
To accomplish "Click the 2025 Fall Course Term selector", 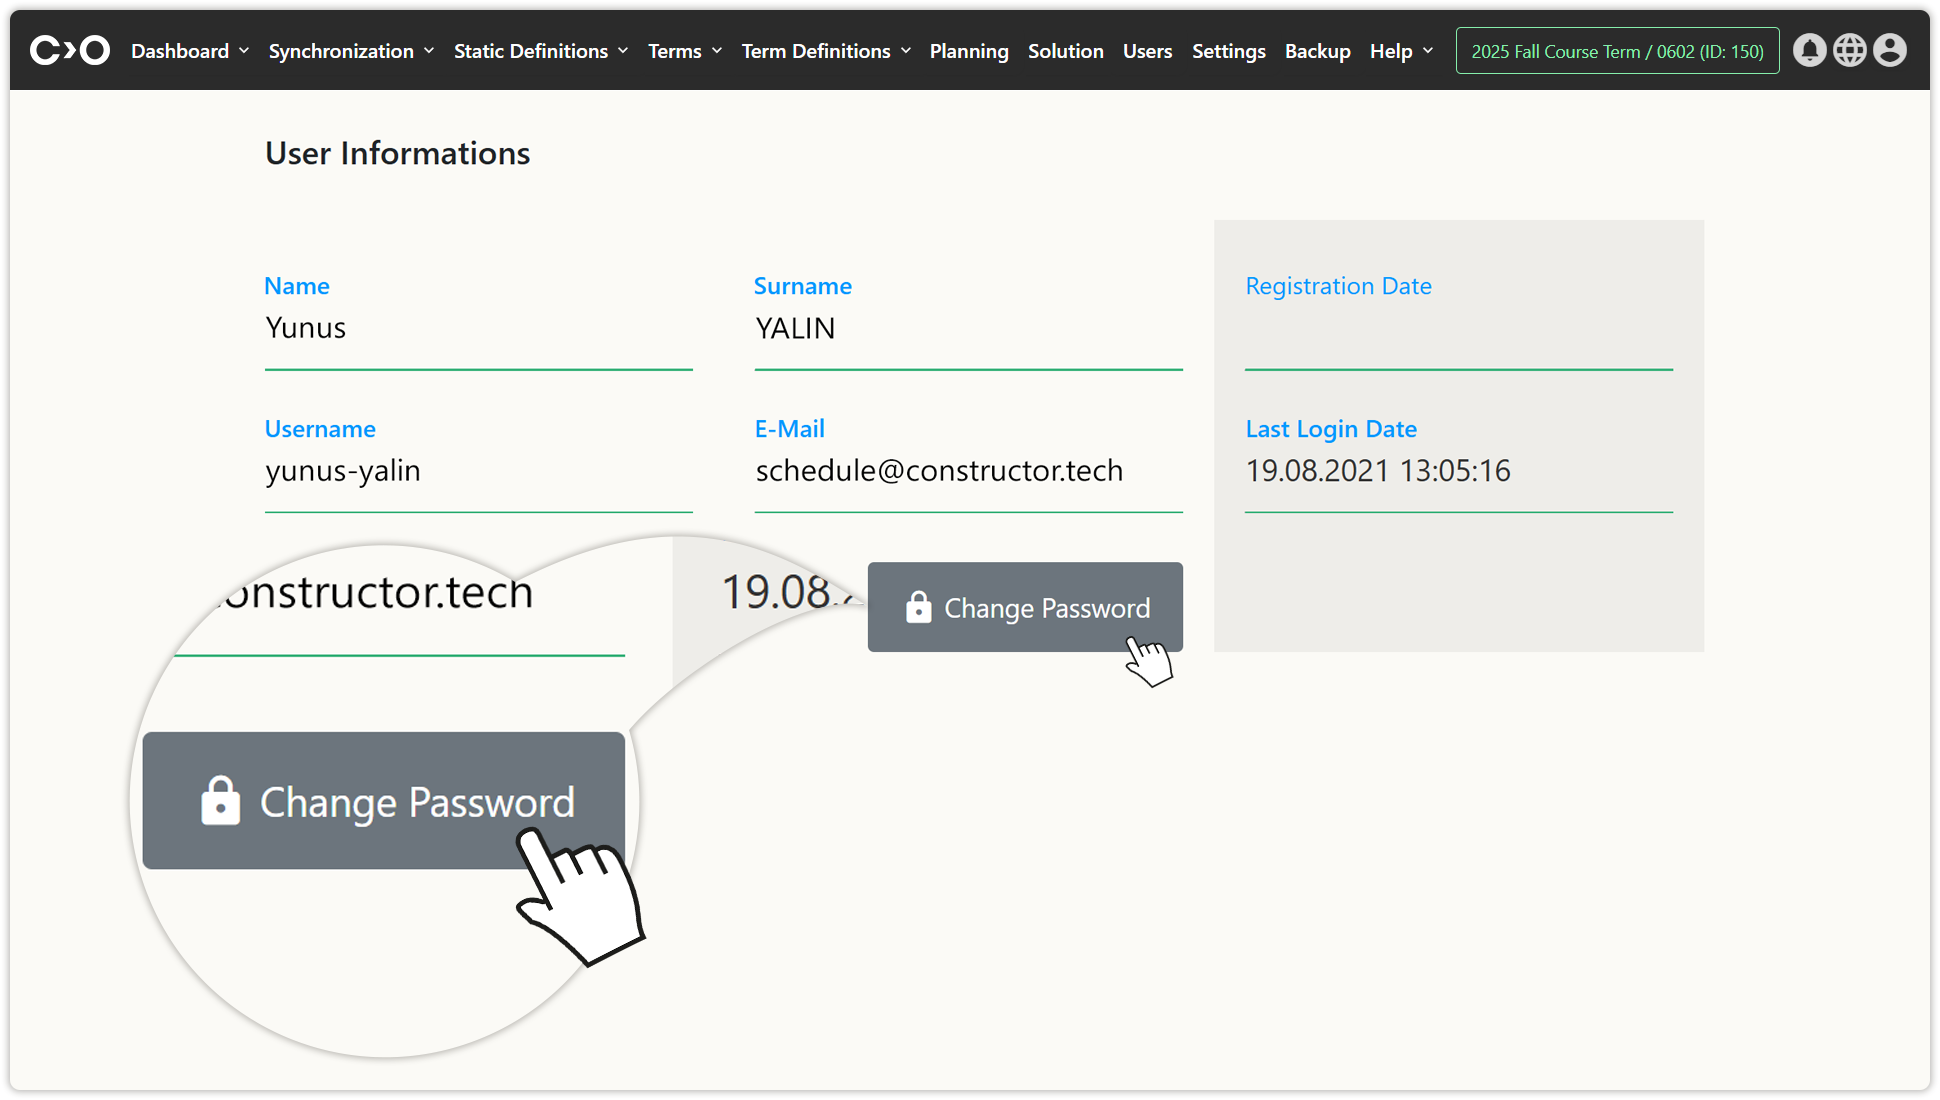I will (1617, 51).
